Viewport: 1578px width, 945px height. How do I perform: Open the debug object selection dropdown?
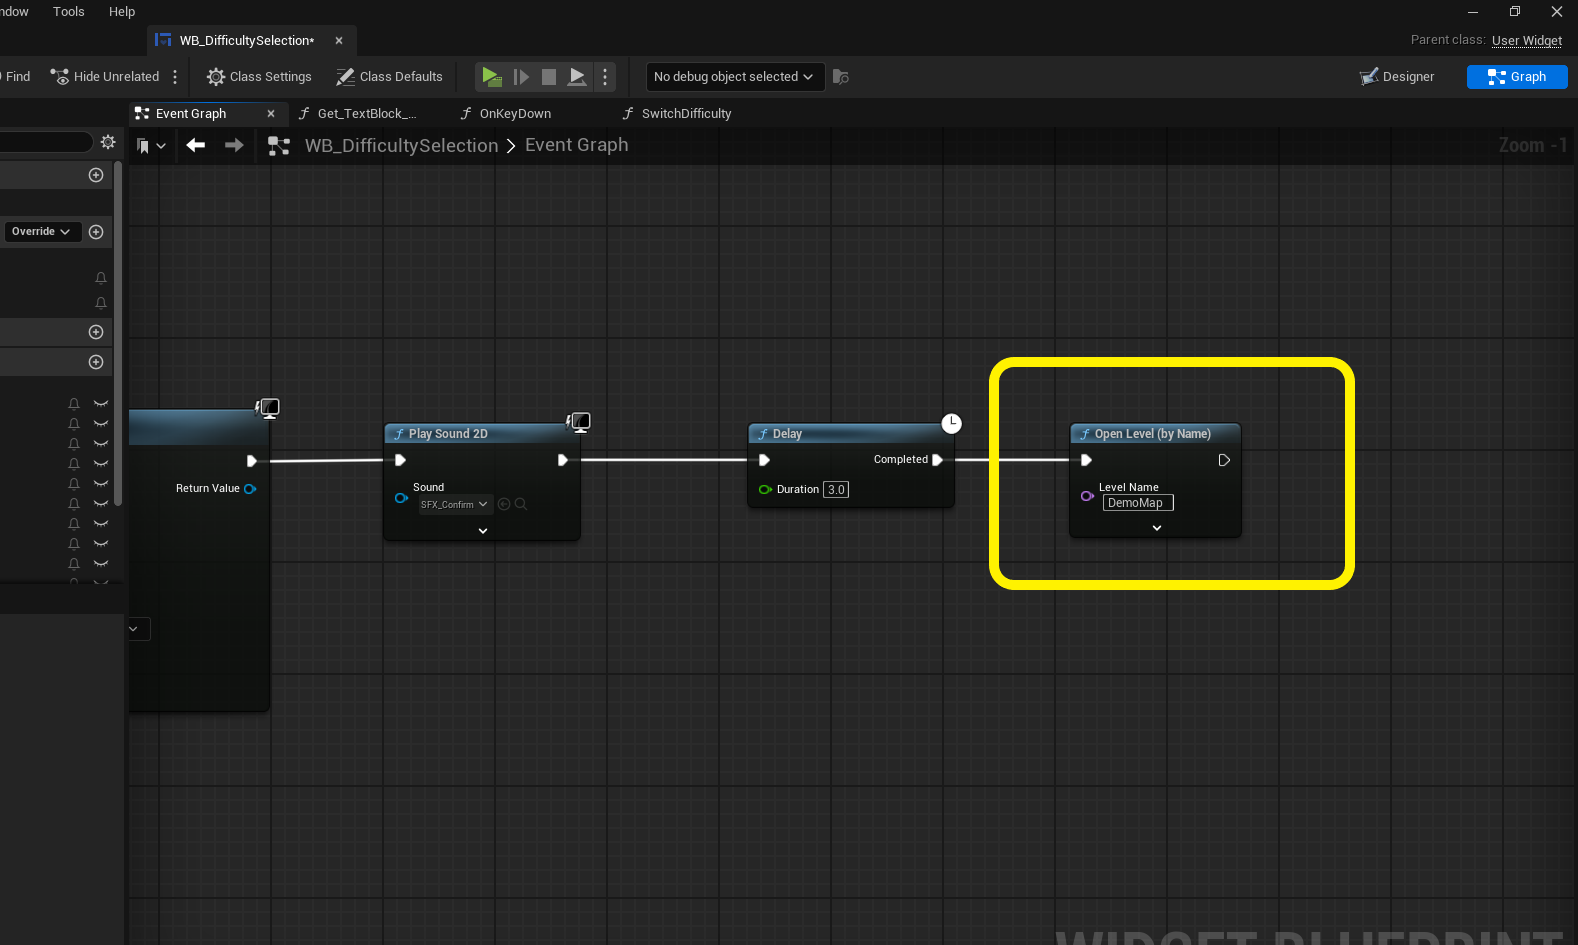733,77
